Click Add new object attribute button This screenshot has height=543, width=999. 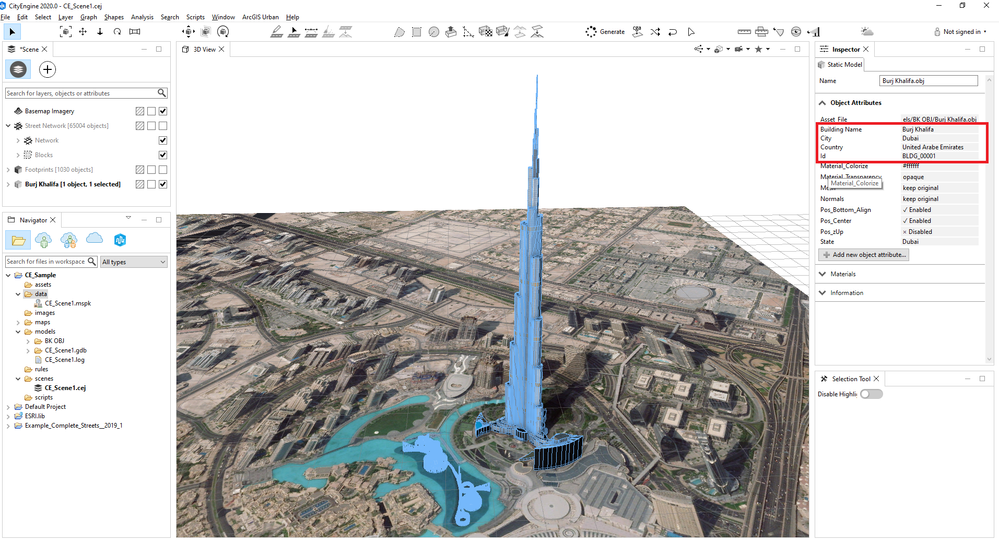(864, 254)
